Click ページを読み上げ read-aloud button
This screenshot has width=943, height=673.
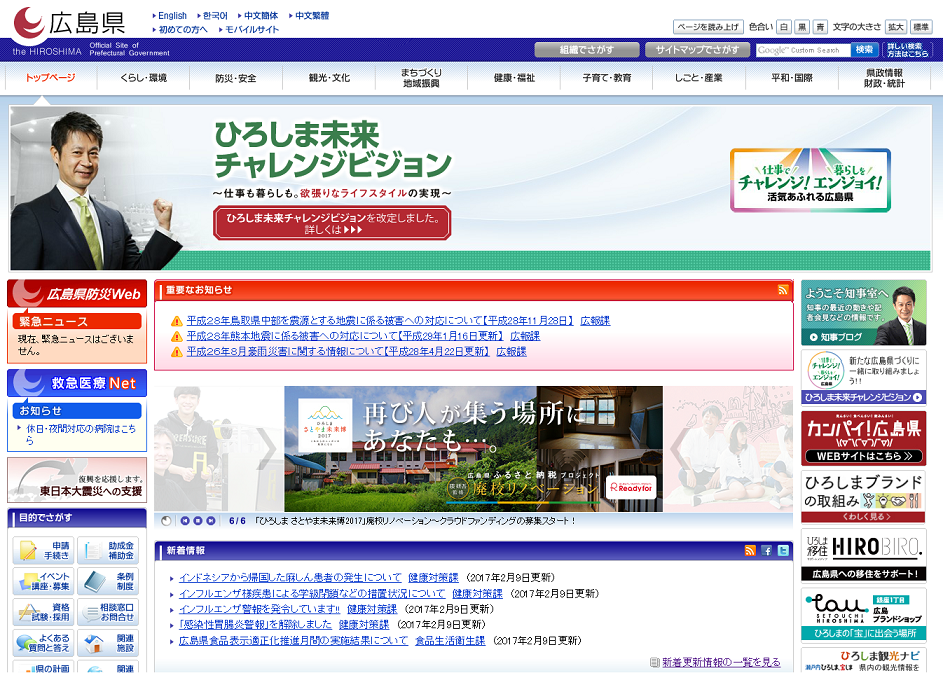[708, 27]
